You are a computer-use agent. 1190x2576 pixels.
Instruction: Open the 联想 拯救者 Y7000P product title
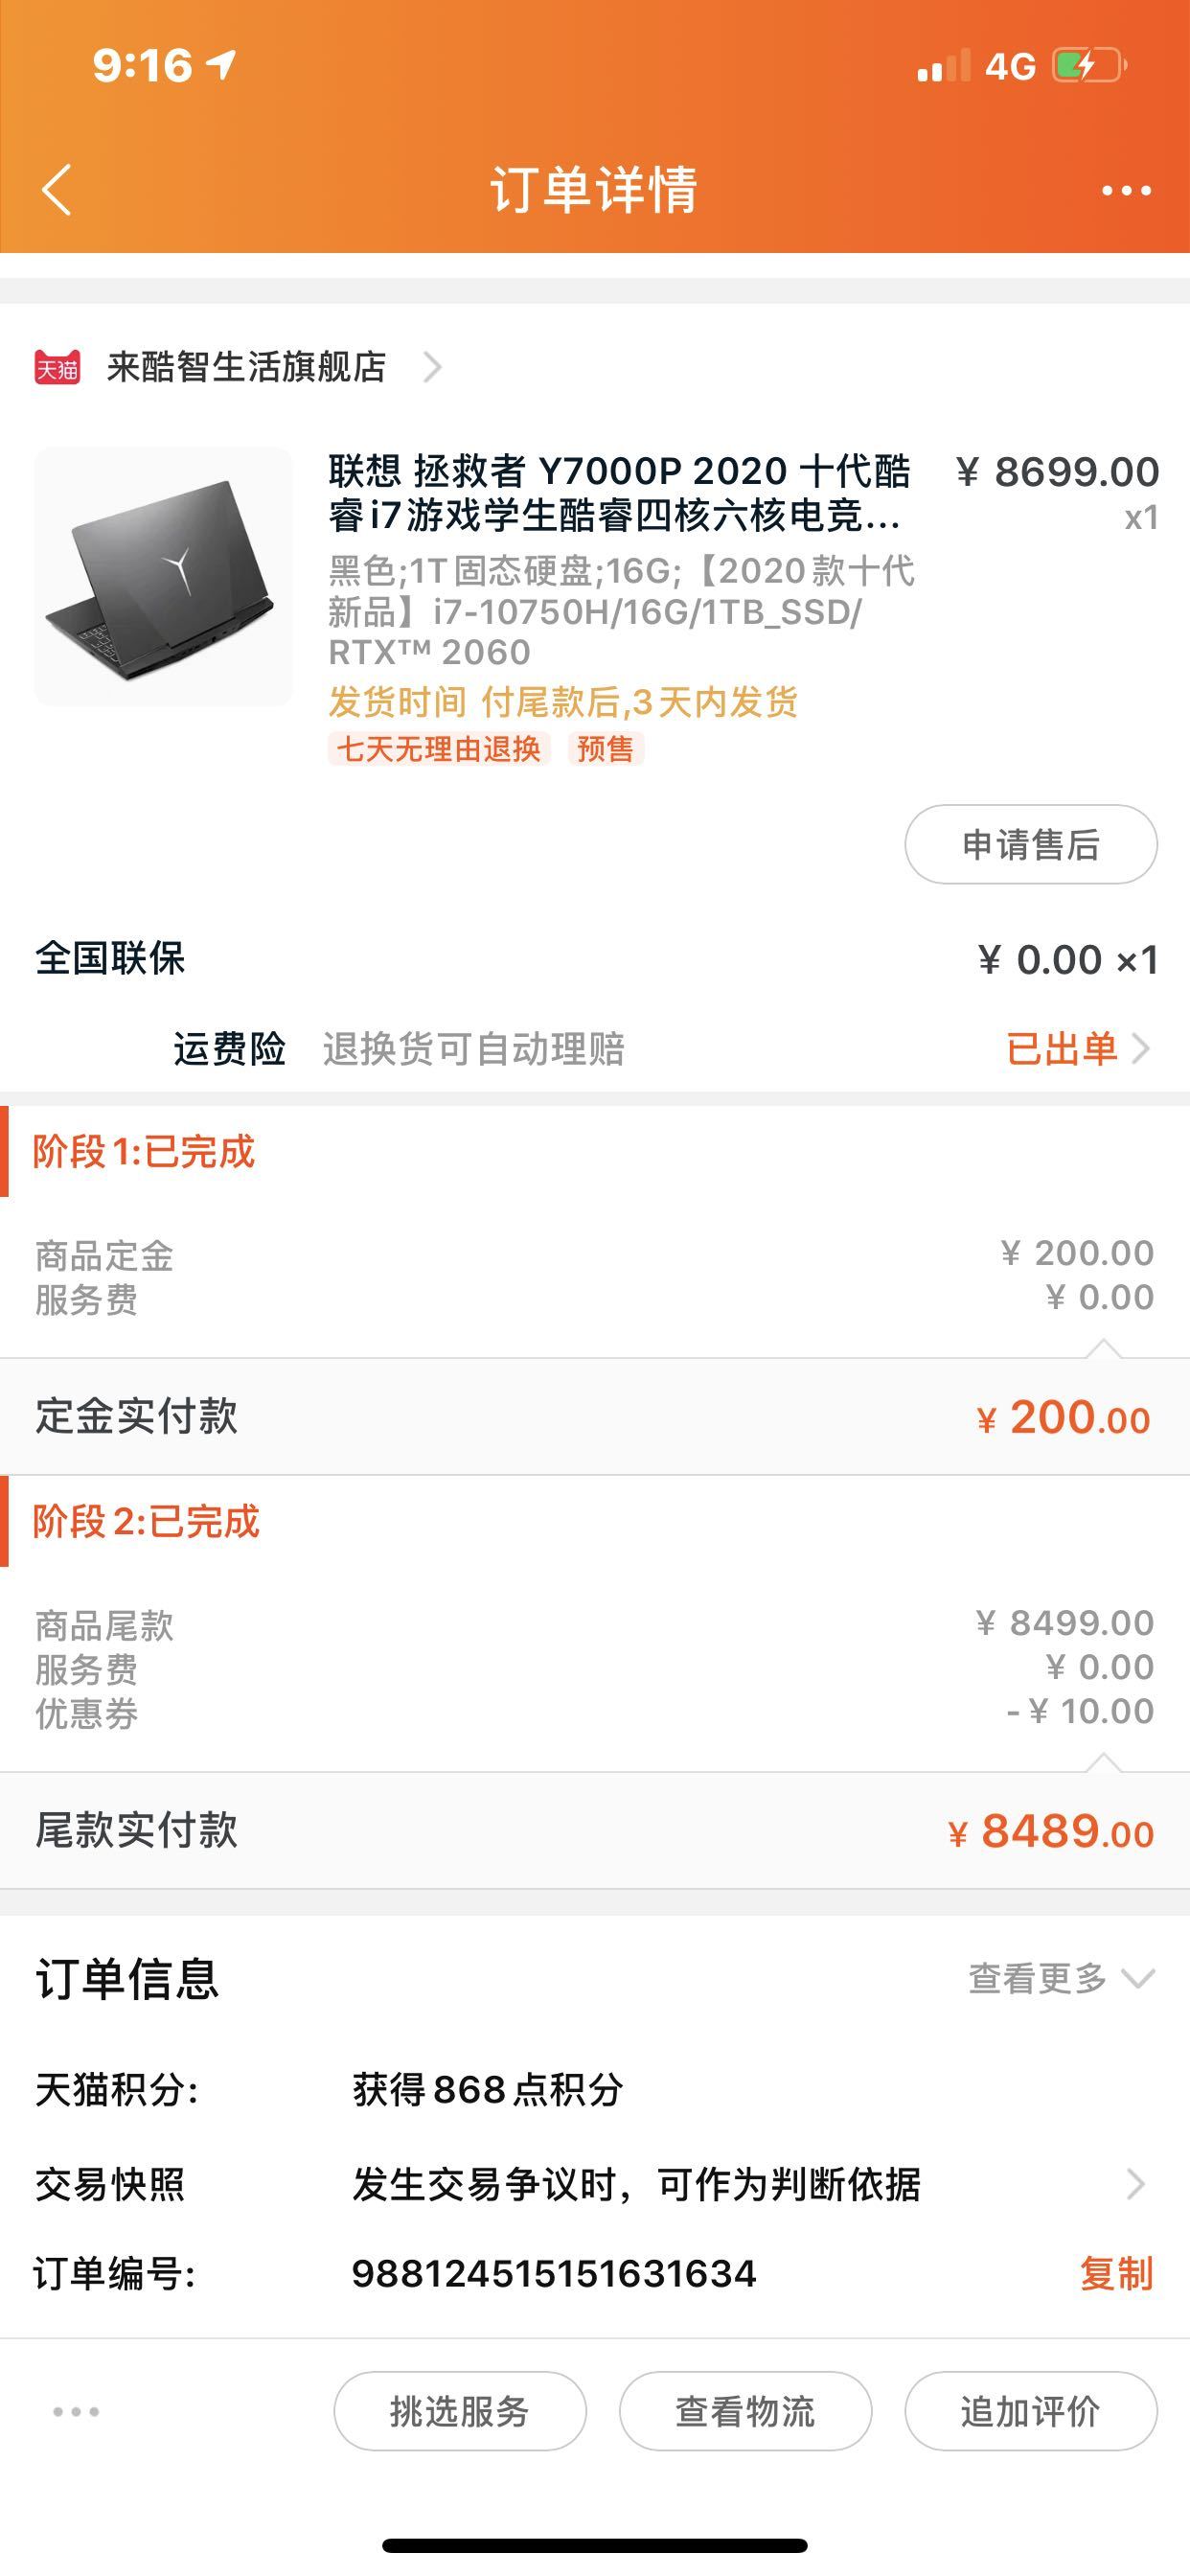[x=619, y=493]
